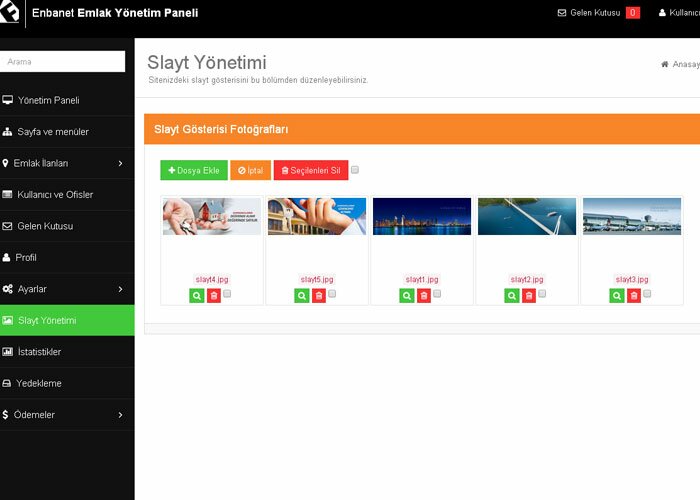Open Profil in sidebar
This screenshot has width=700, height=500.
point(67,258)
